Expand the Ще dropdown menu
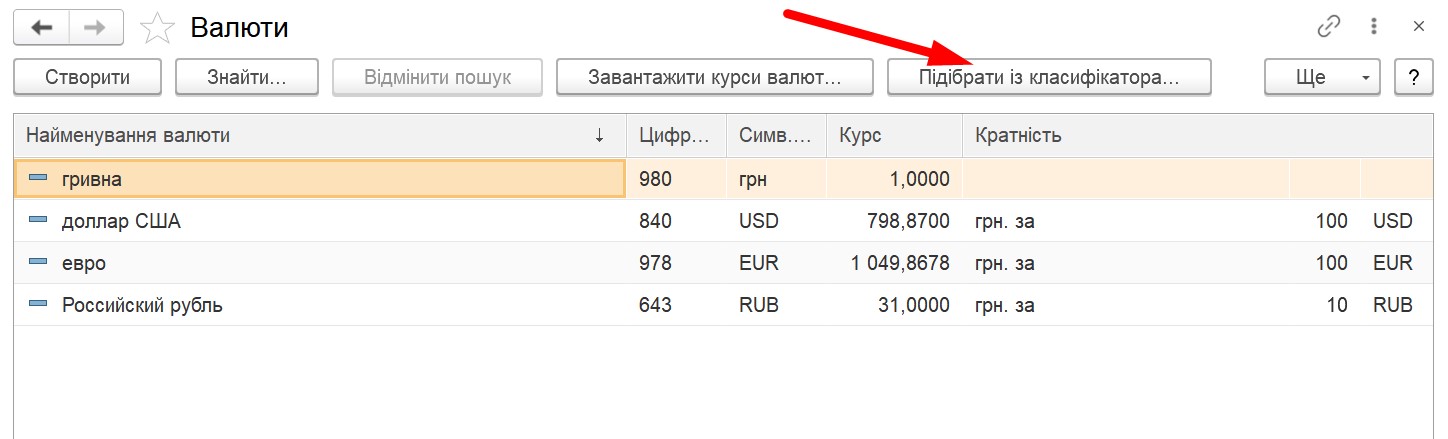Screen dimensions: 1448x439 coord(1322,77)
